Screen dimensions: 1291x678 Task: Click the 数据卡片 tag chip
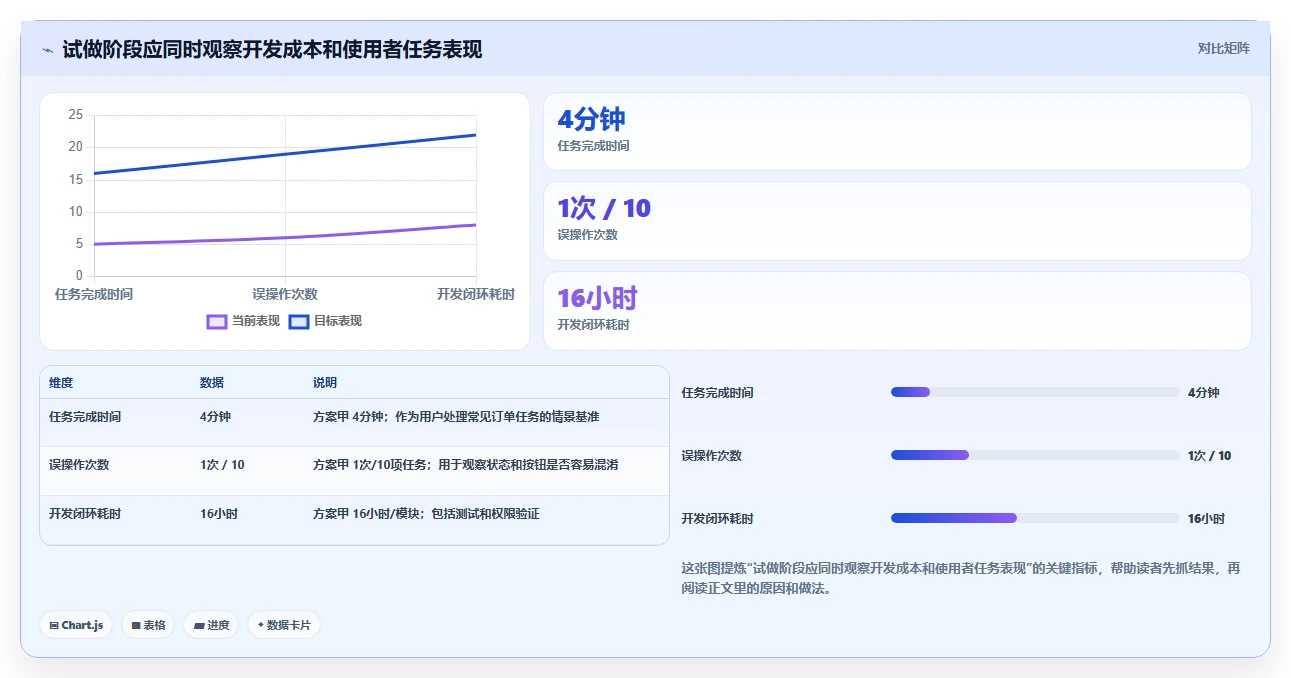click(284, 625)
